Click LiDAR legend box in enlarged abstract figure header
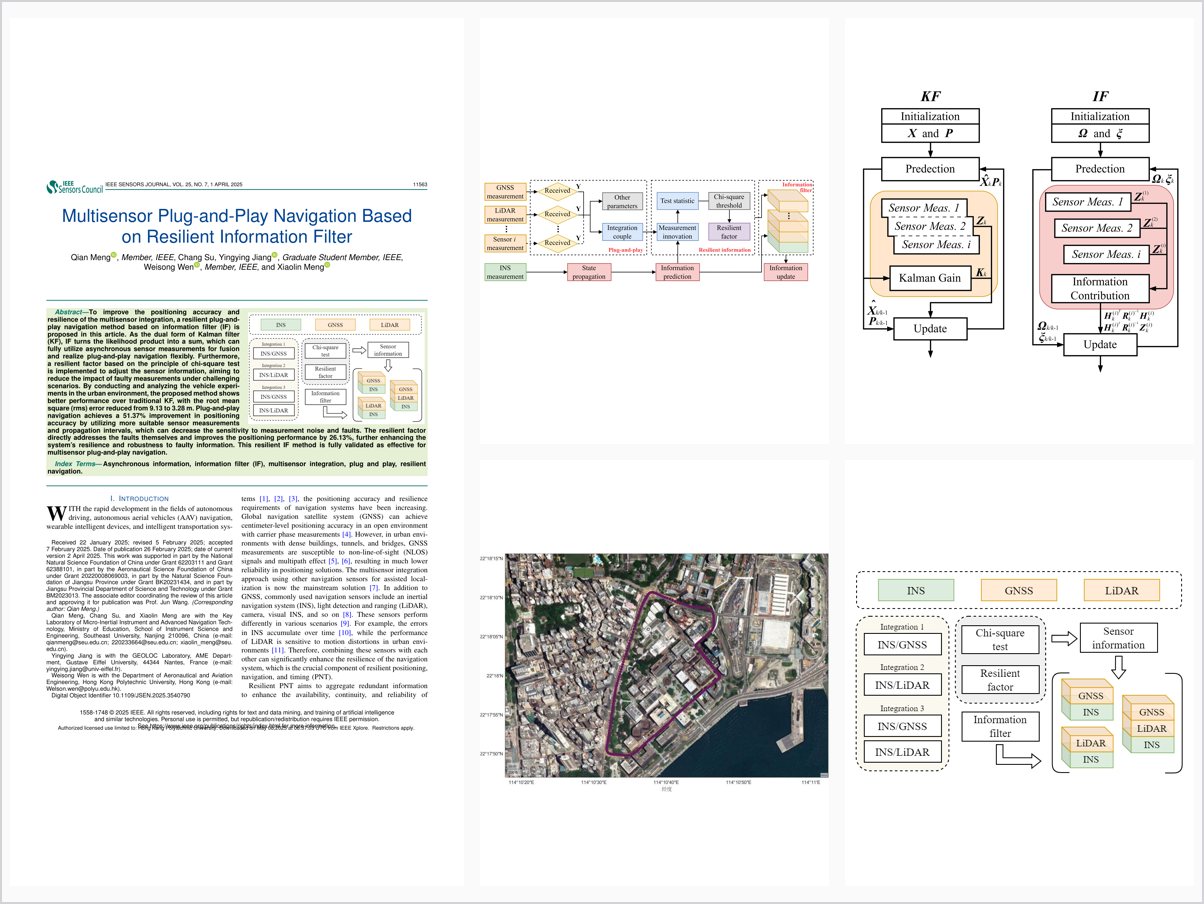This screenshot has height=904, width=1204. [x=1120, y=591]
